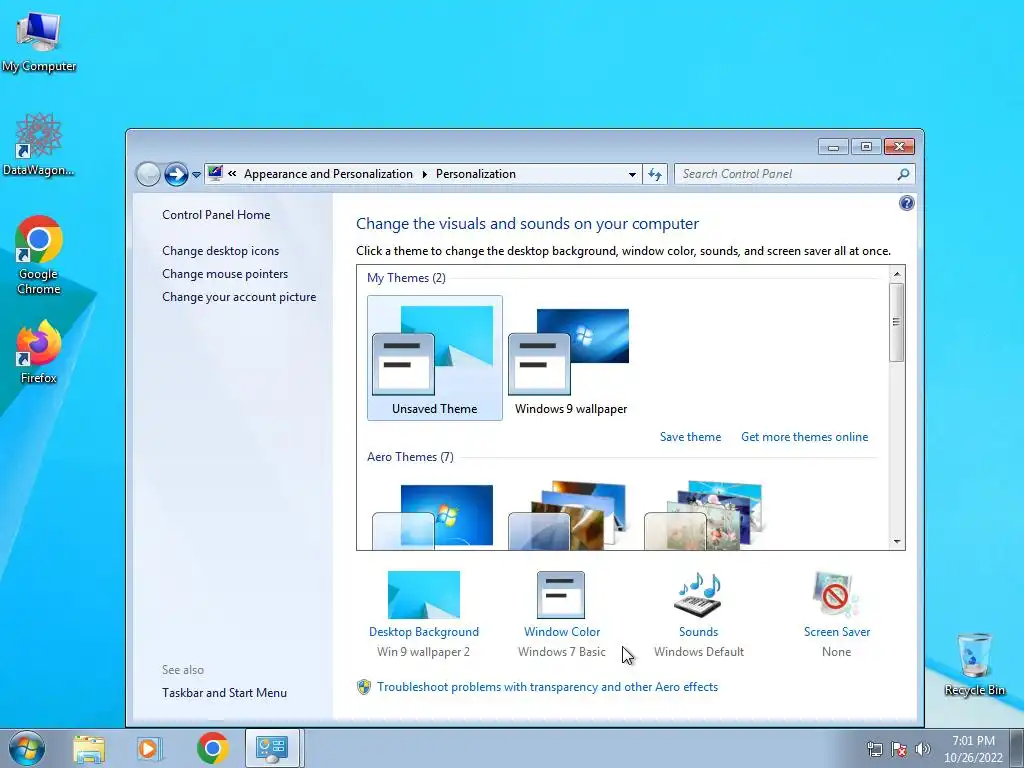Click the themes list scrollbar thumb
The width and height of the screenshot is (1024, 768).
click(897, 322)
